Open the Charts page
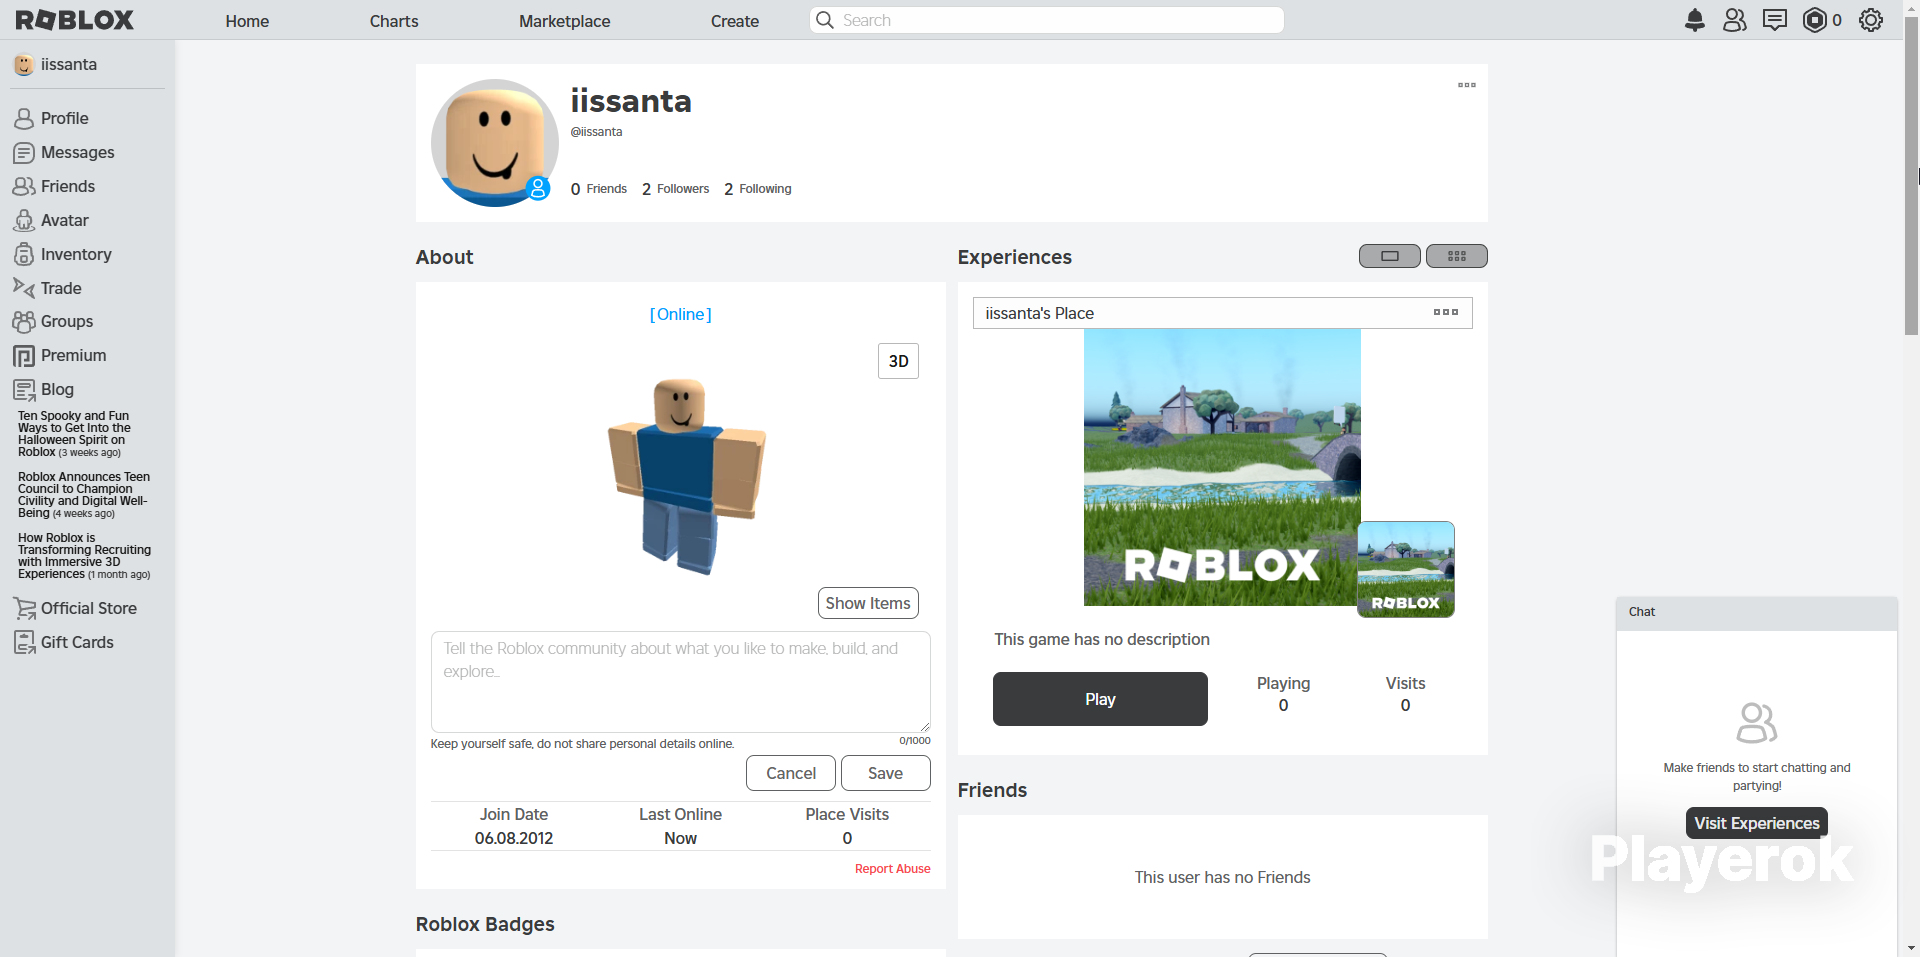1920x957 pixels. [x=394, y=21]
